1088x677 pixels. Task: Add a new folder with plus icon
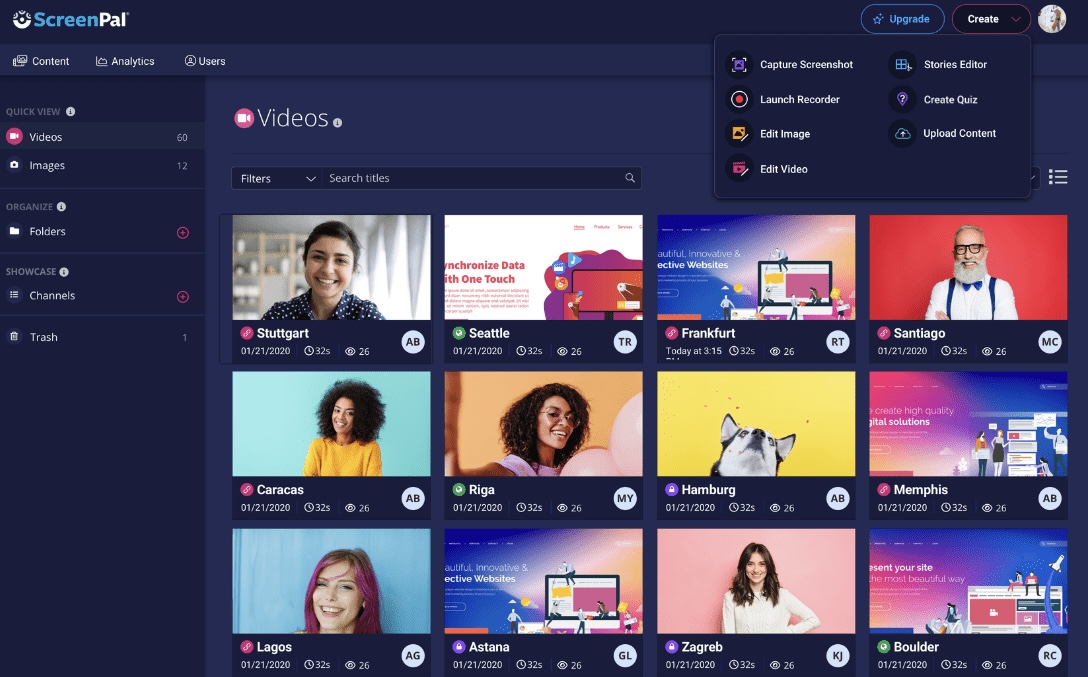coord(182,232)
